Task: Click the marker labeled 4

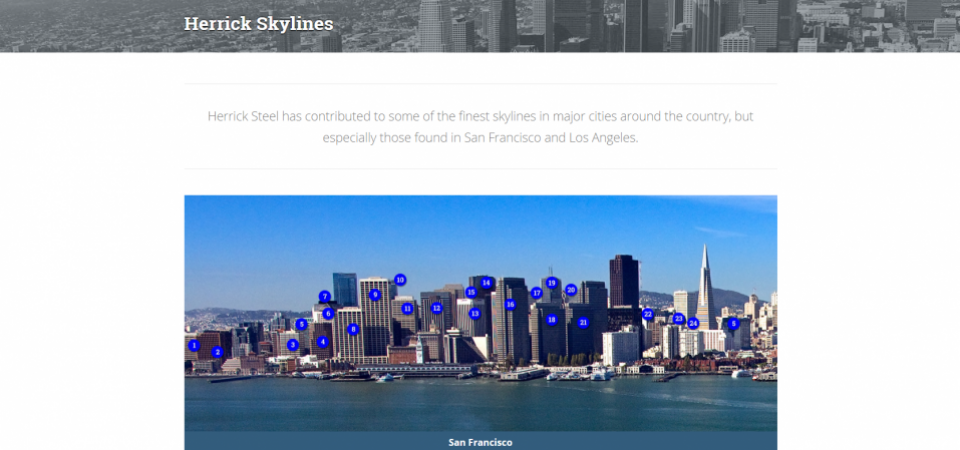Action: tap(322, 342)
